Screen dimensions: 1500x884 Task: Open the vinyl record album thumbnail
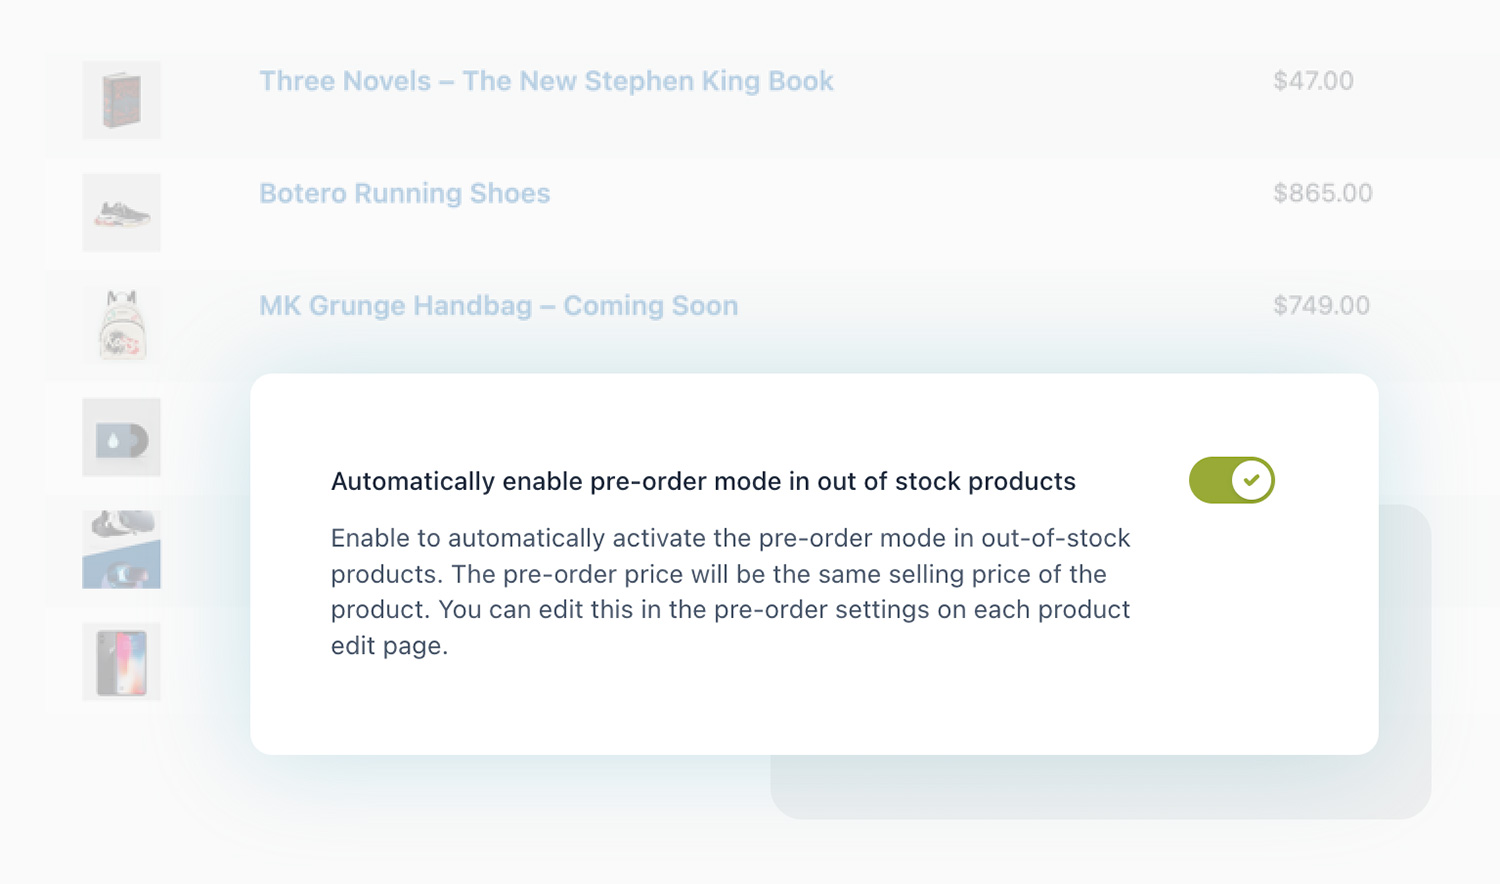click(x=120, y=437)
